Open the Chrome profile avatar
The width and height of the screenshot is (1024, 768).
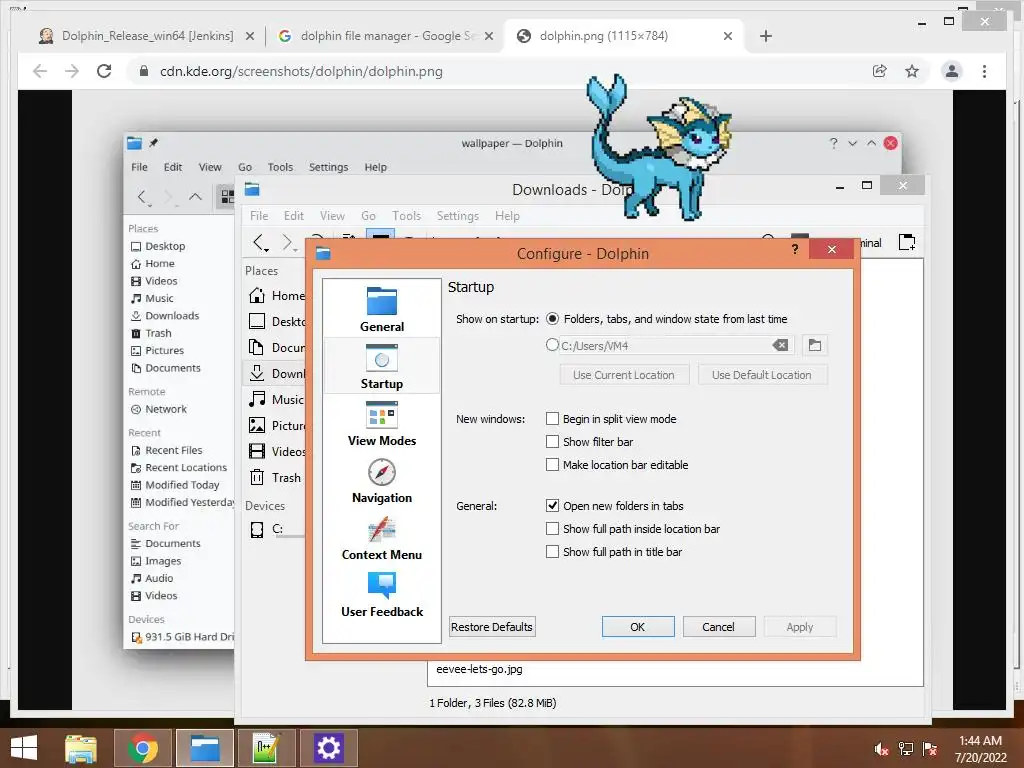tap(952, 71)
